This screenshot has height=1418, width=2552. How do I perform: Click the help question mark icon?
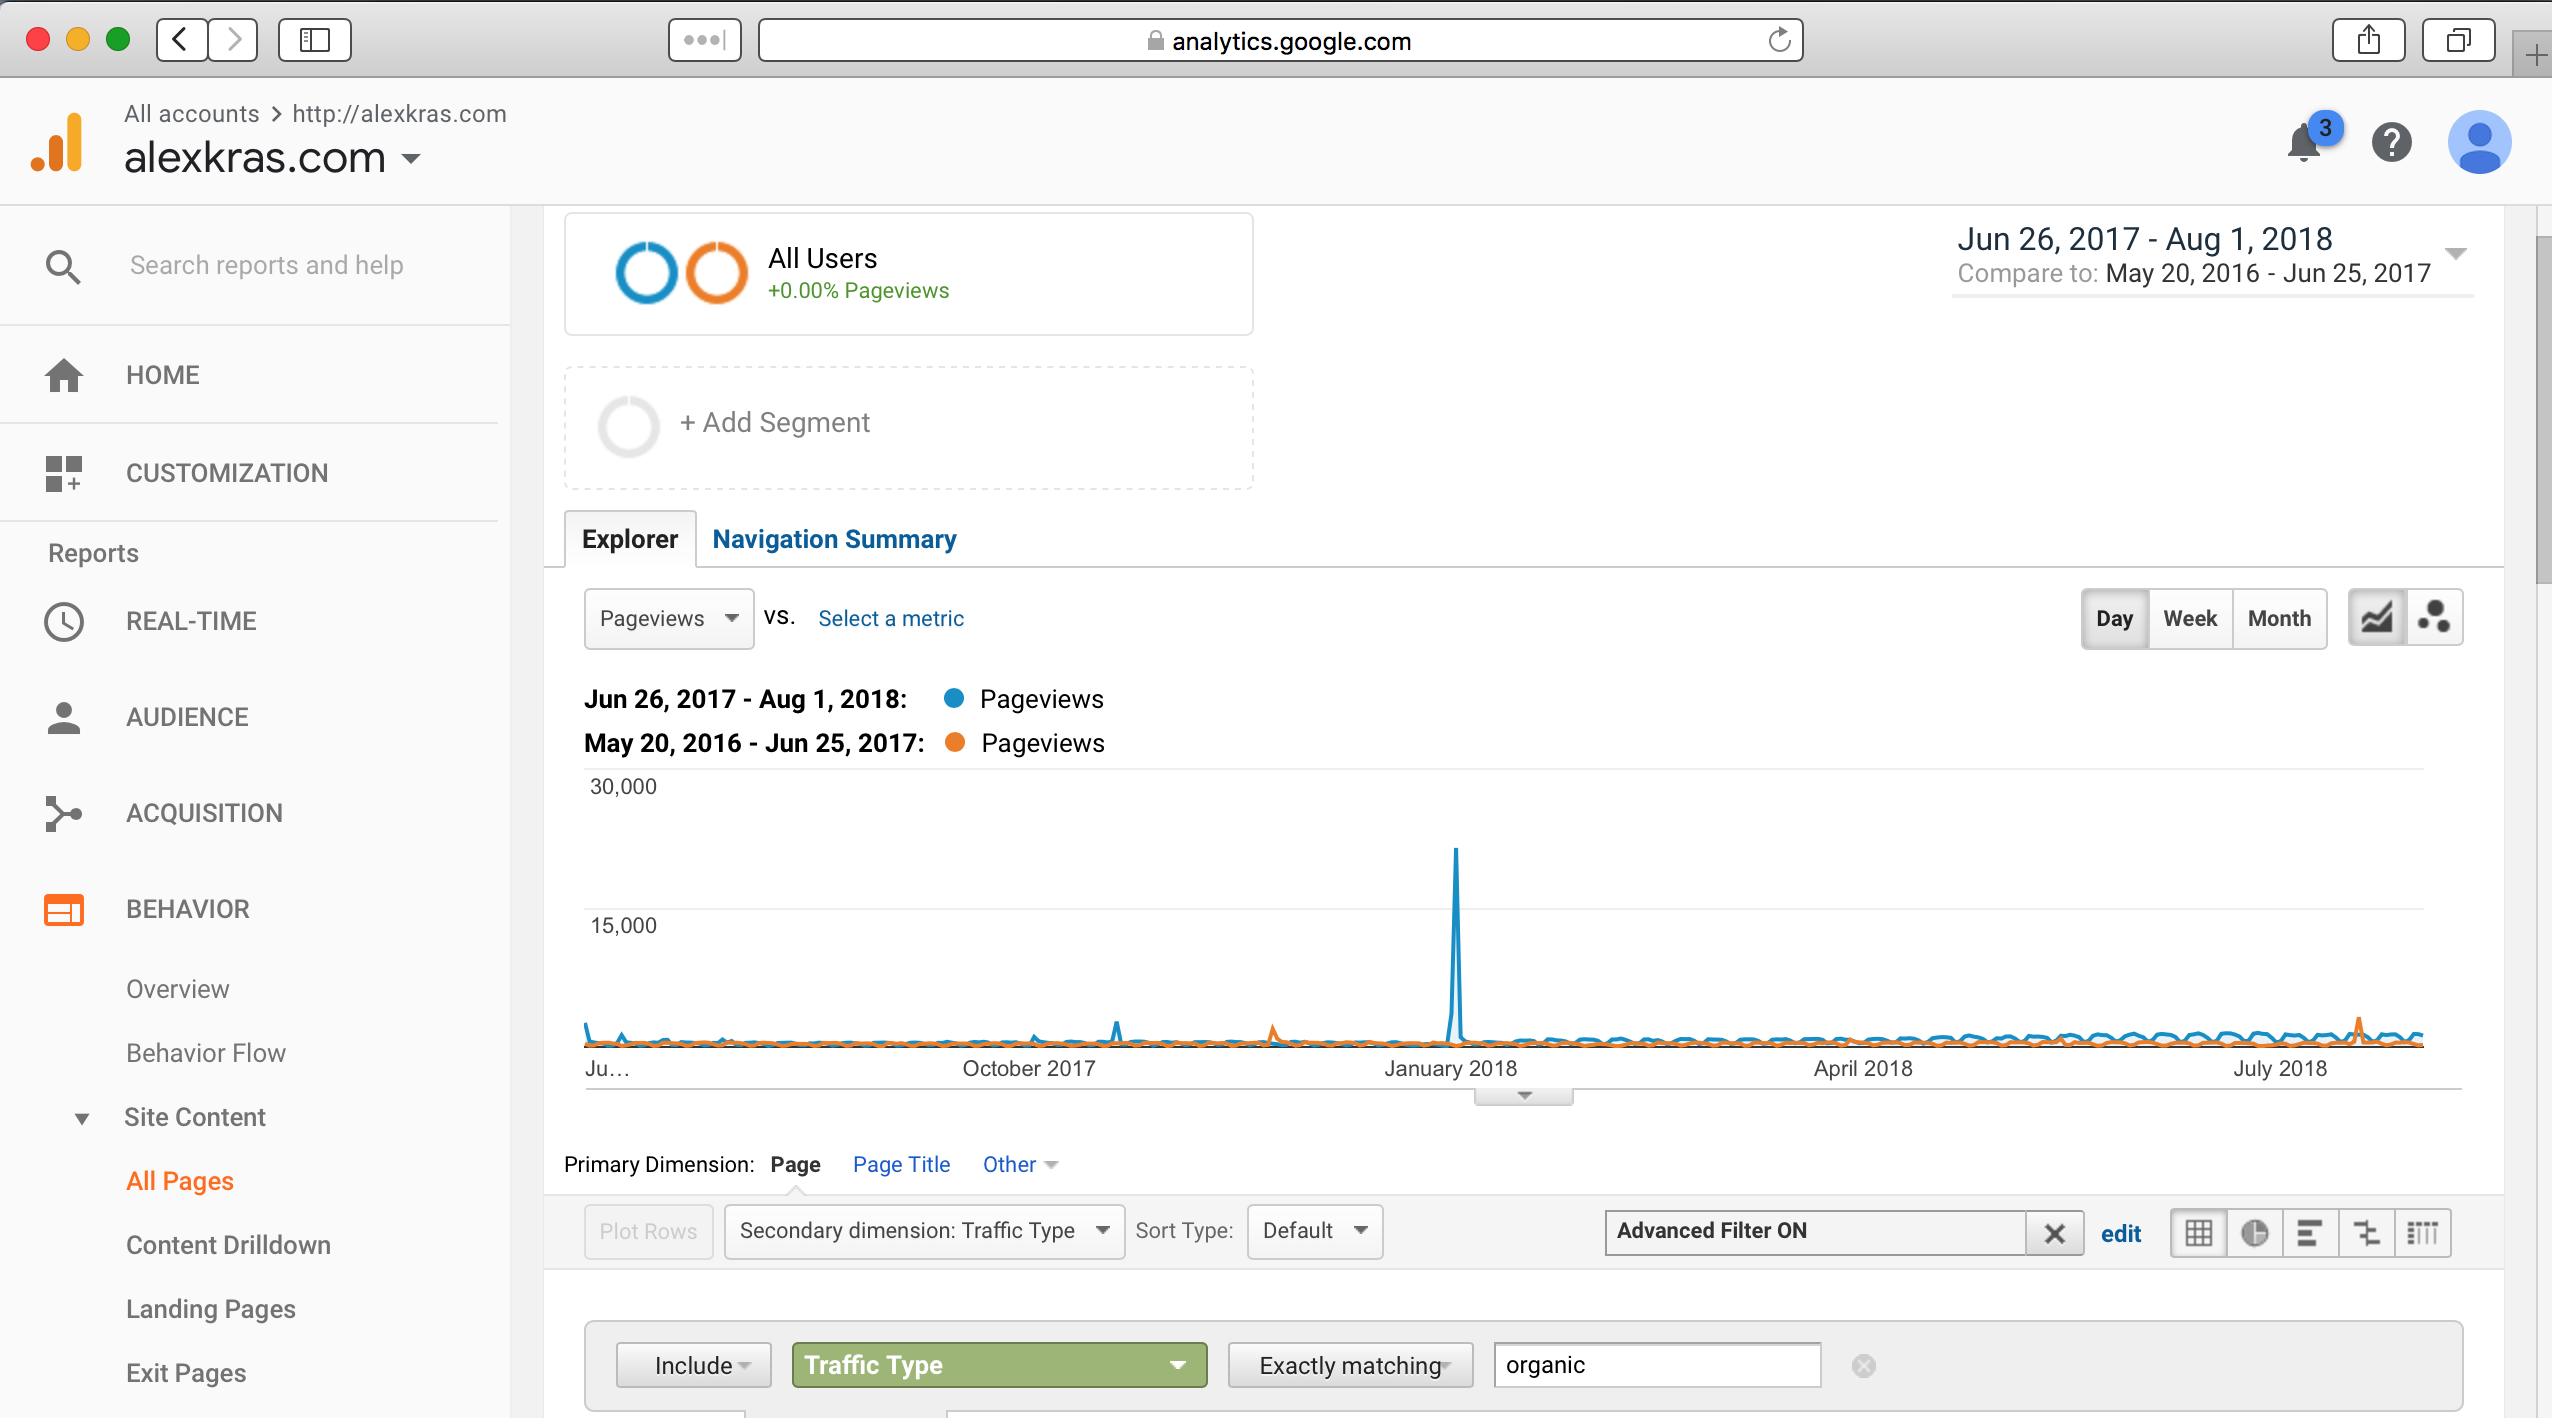tap(2391, 142)
